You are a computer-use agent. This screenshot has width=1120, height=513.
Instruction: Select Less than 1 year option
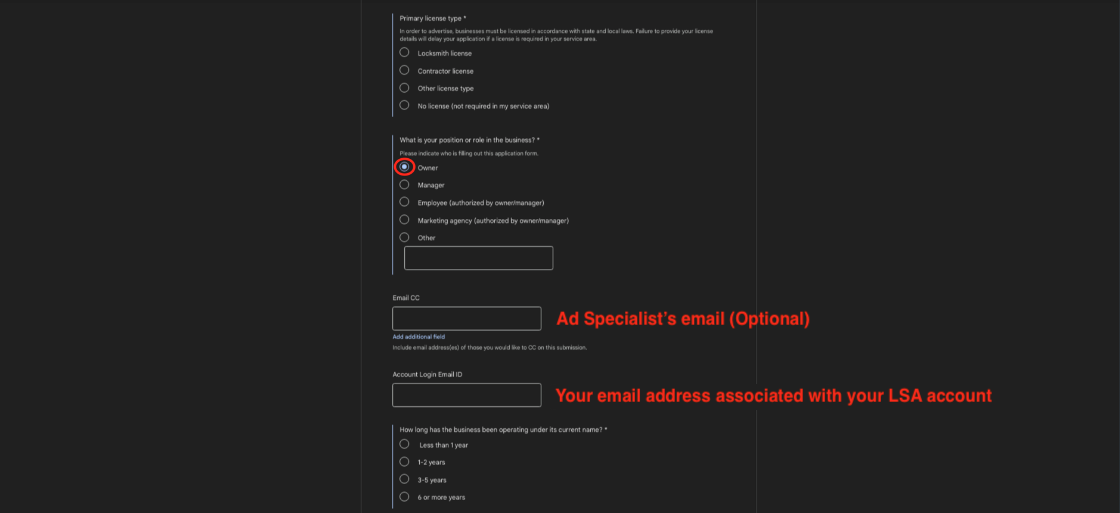(x=404, y=444)
